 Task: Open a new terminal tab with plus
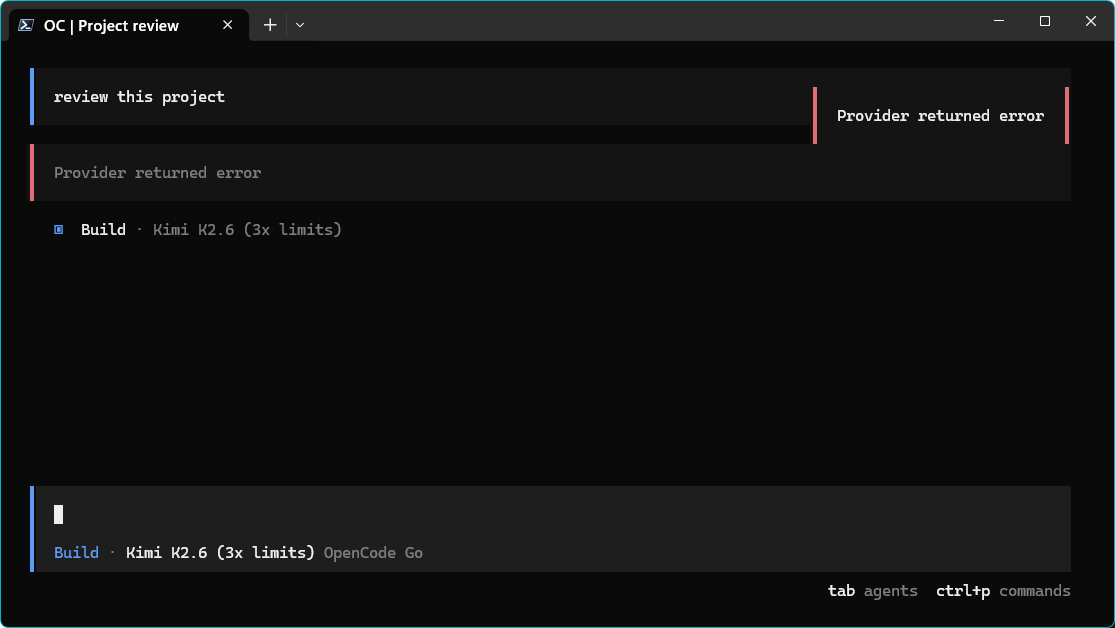pyautogui.click(x=270, y=25)
